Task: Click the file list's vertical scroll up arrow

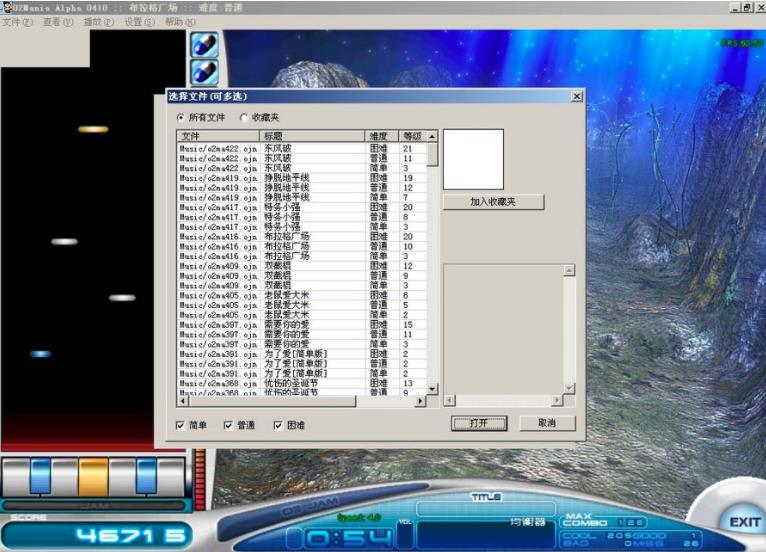Action: tap(432, 136)
